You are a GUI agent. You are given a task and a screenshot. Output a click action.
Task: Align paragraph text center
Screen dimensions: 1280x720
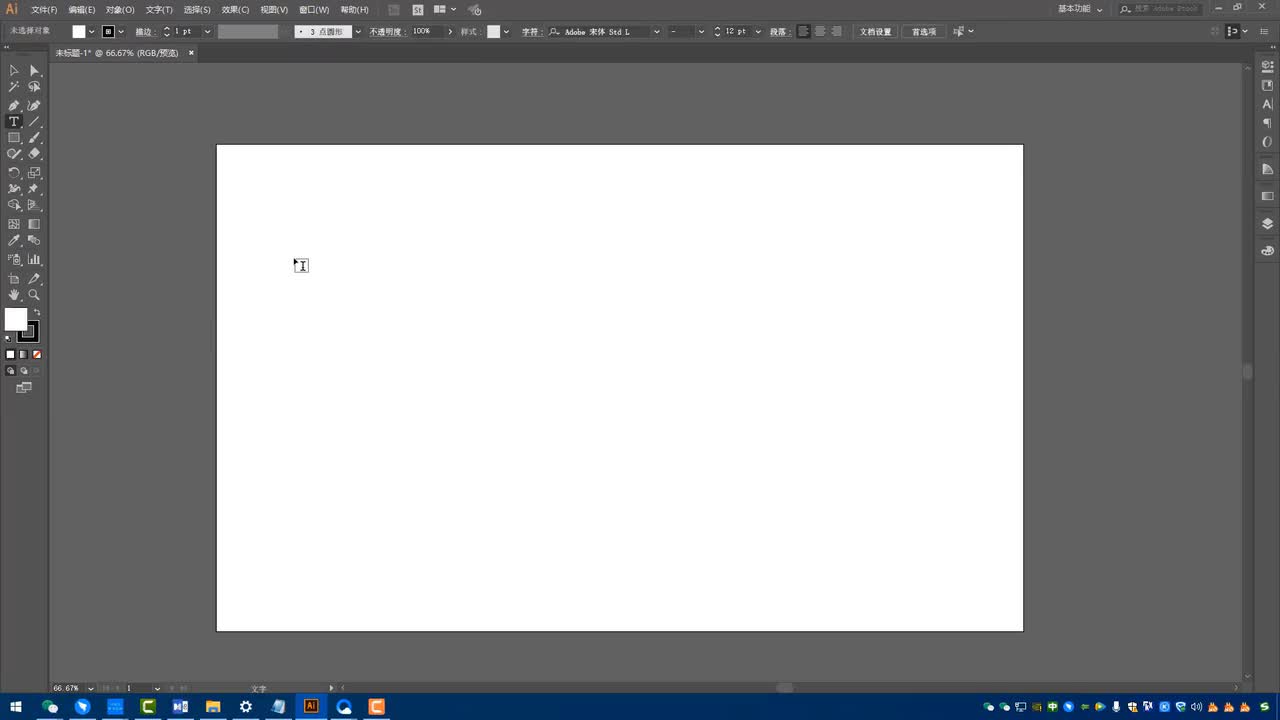[x=820, y=32]
